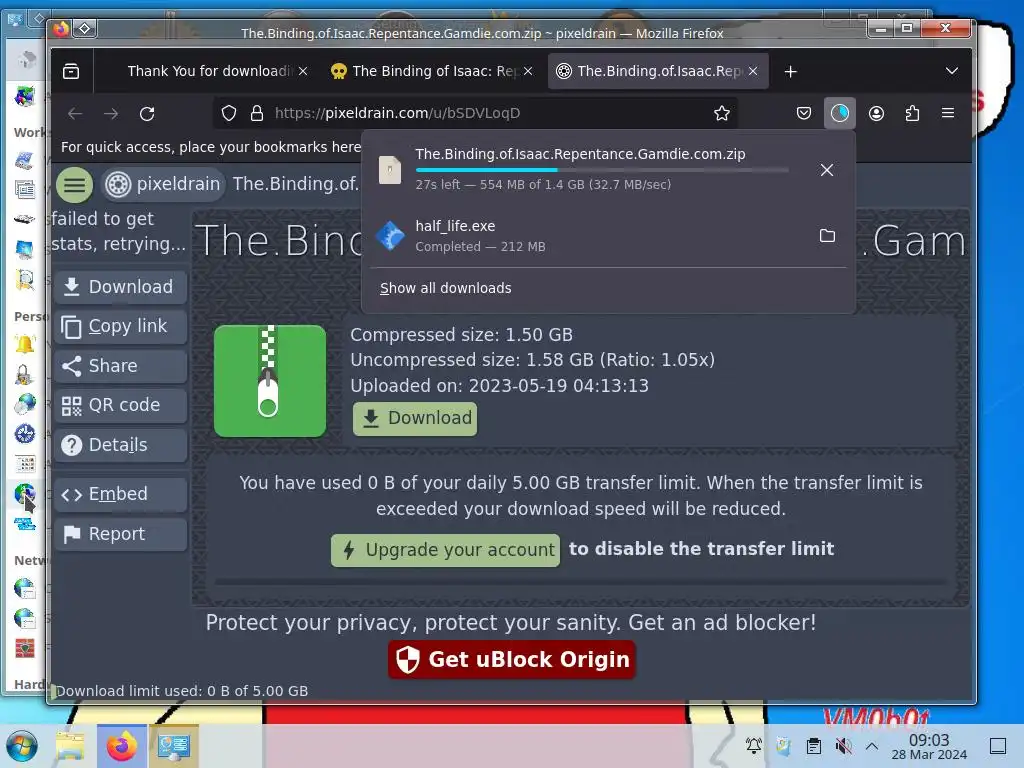
Task: Open Embed code option
Action: coord(120,494)
